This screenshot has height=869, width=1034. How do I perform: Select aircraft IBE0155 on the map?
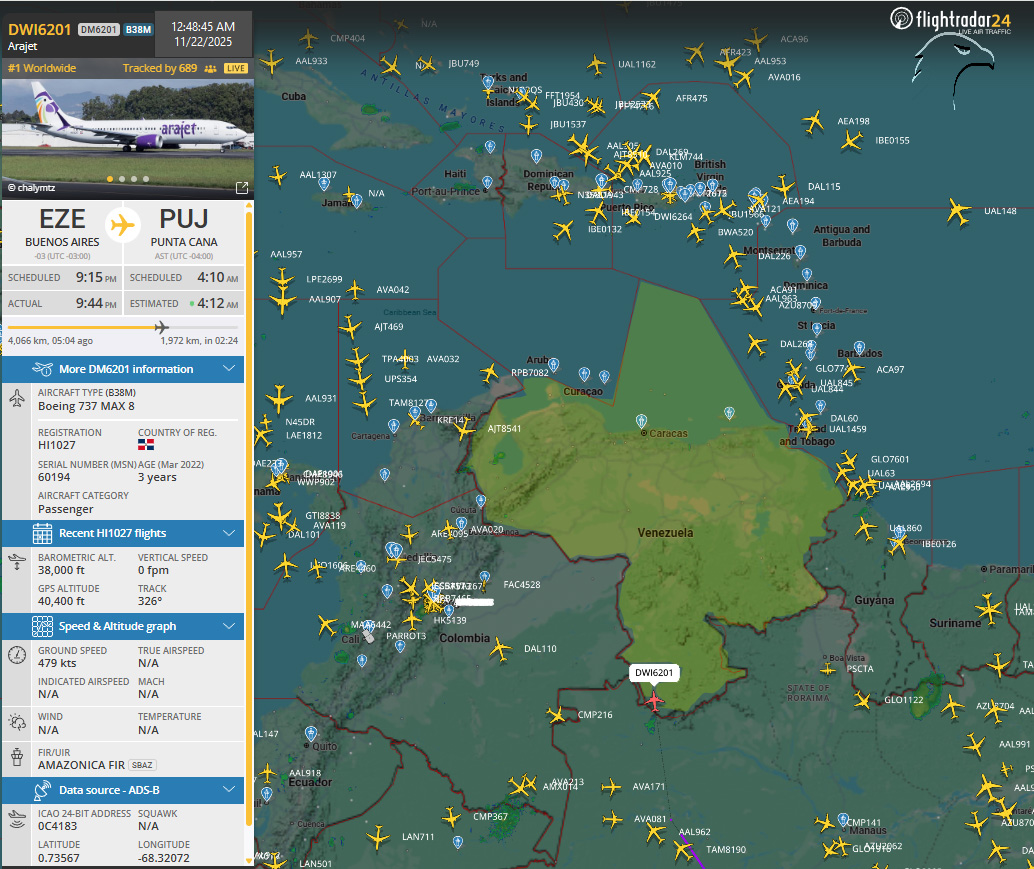click(851, 140)
